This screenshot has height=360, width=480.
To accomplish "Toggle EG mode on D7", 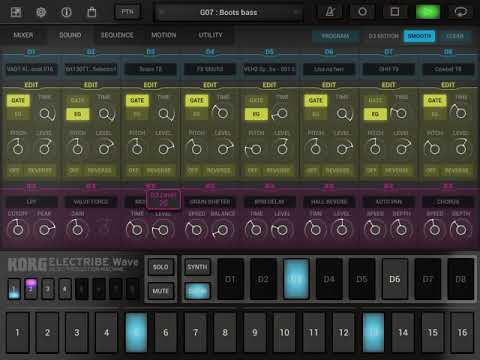I will [x=375, y=114].
